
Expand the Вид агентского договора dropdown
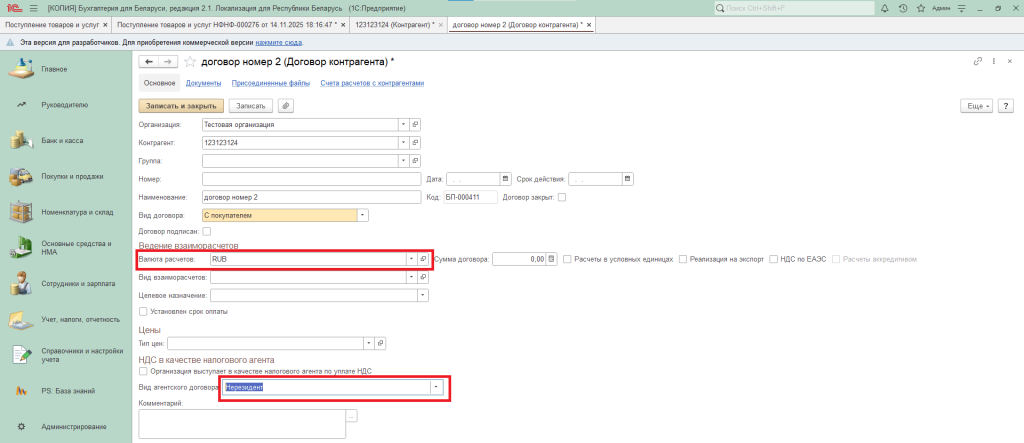click(435, 387)
